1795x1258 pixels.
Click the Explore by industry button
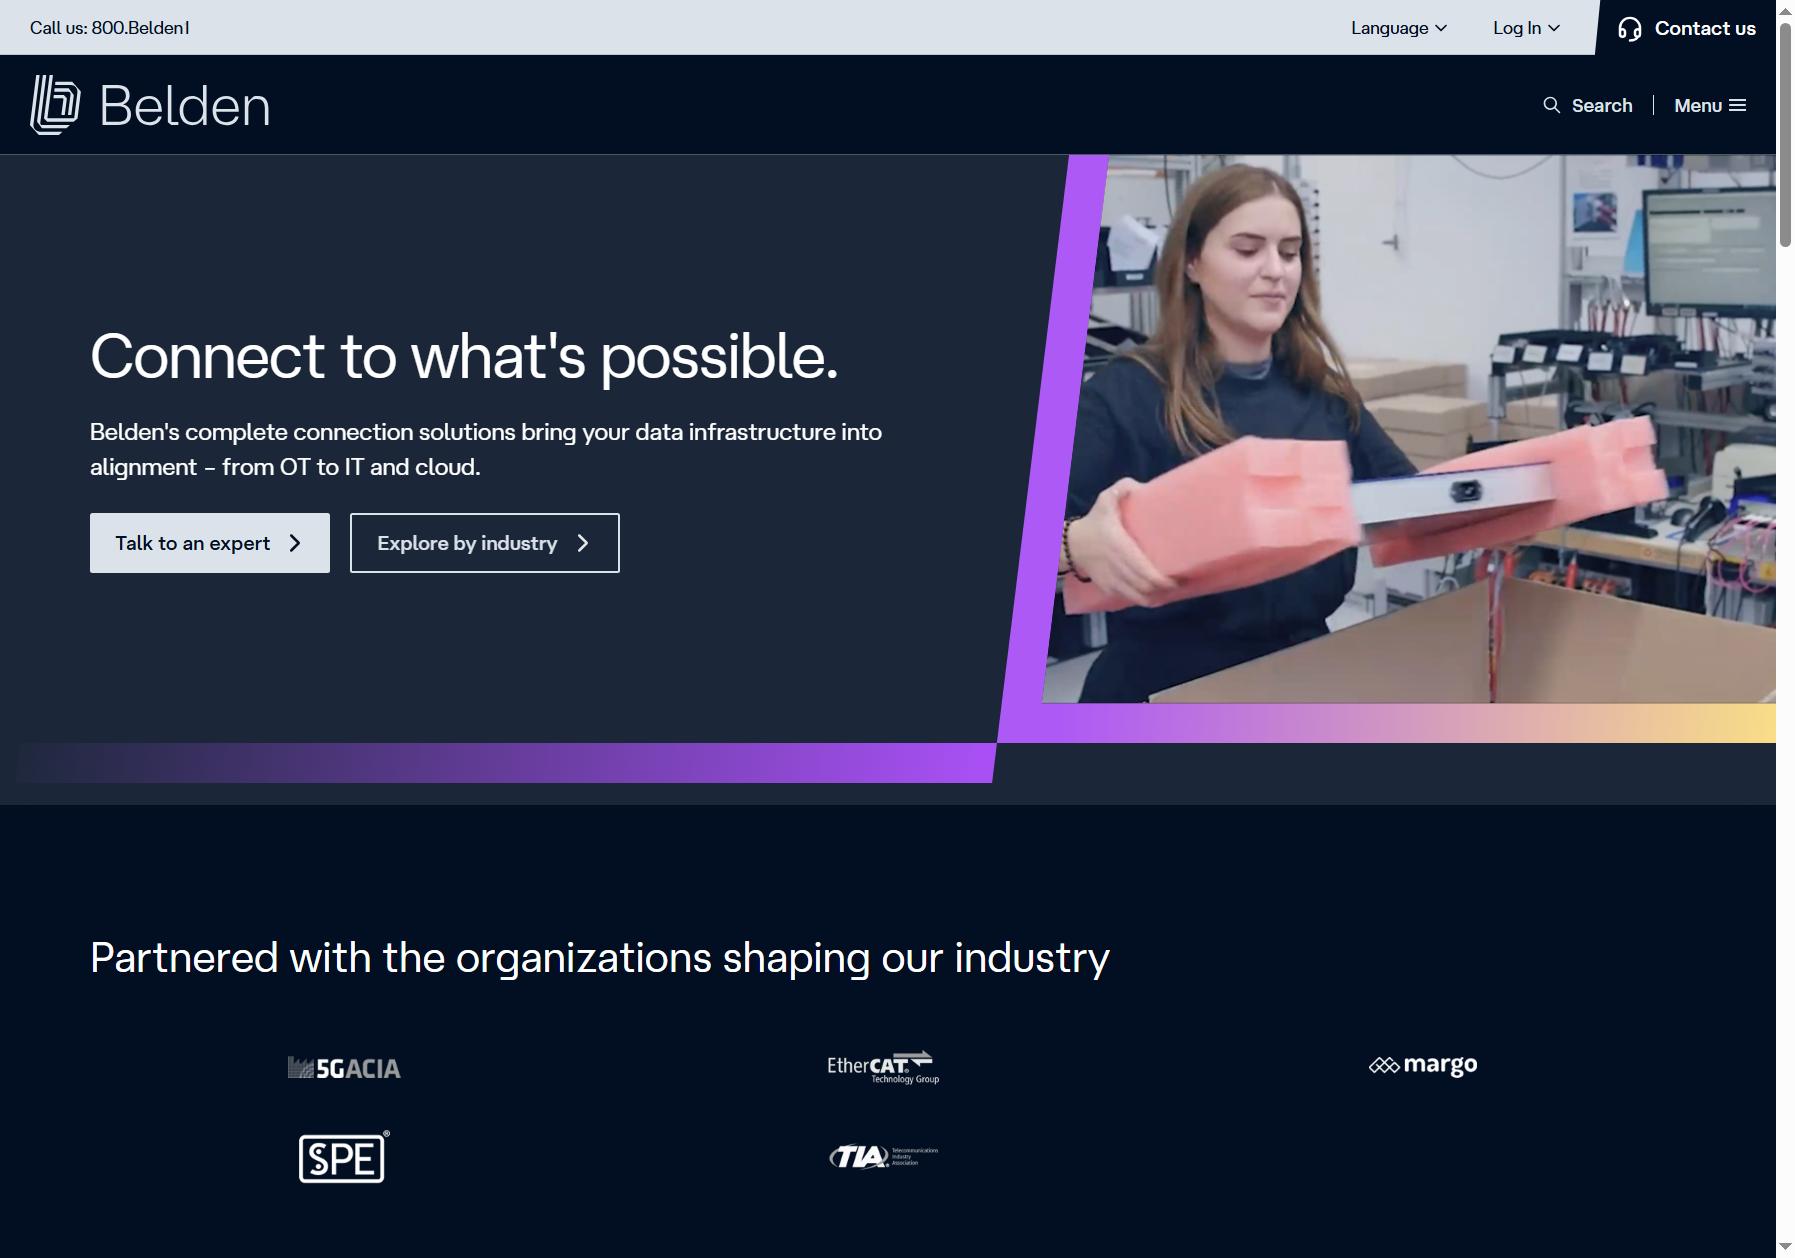coord(485,543)
